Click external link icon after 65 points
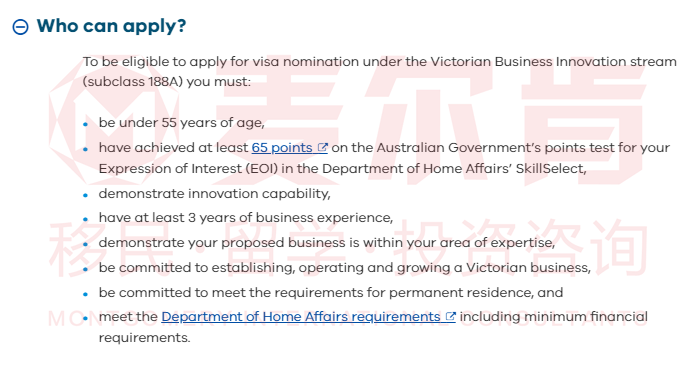Image resolution: width=690 pixels, height=376 pixels. [323, 147]
